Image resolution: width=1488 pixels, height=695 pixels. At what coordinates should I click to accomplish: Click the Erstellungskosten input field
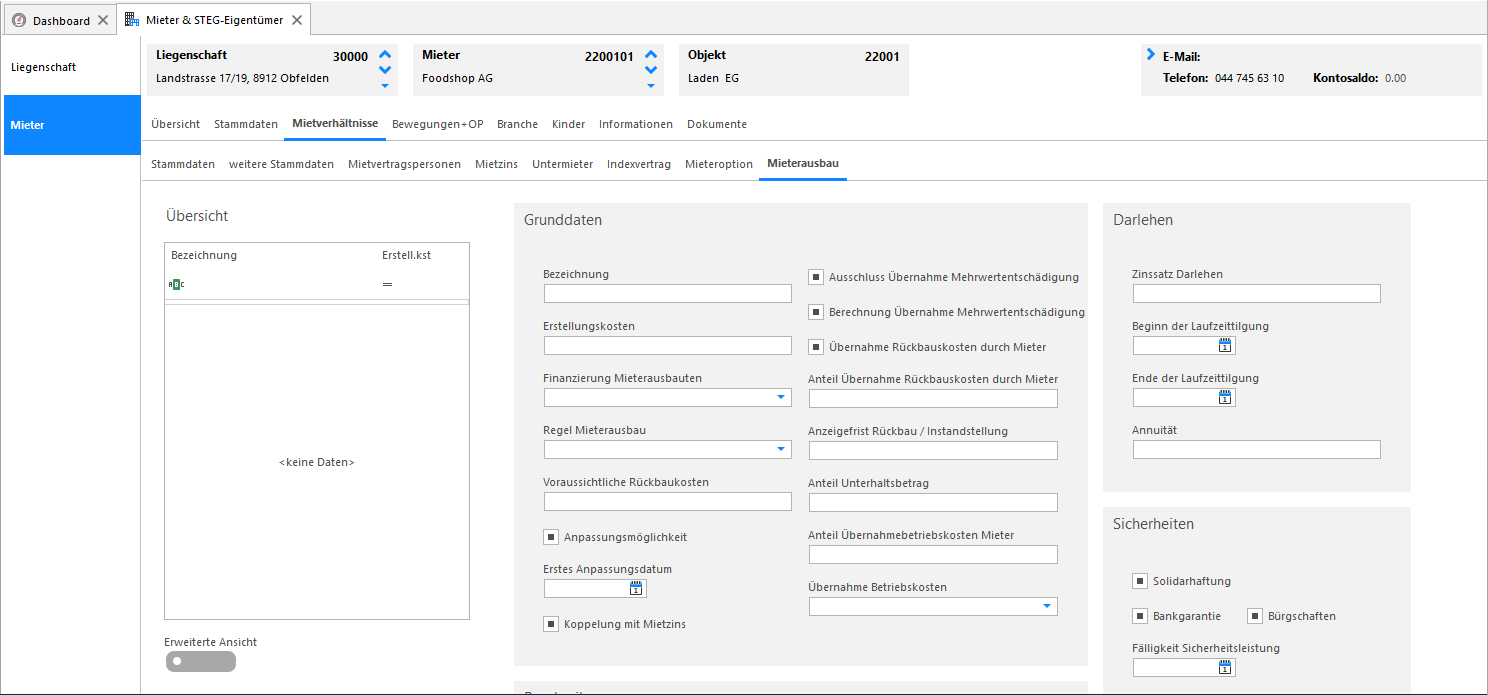(x=668, y=345)
